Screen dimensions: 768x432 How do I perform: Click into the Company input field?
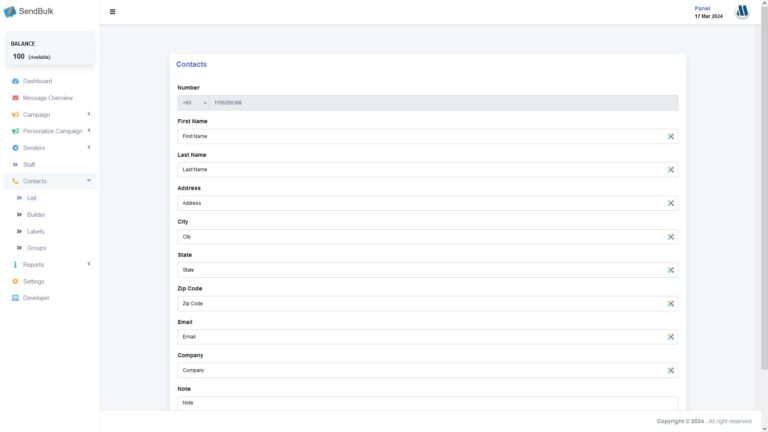420,370
